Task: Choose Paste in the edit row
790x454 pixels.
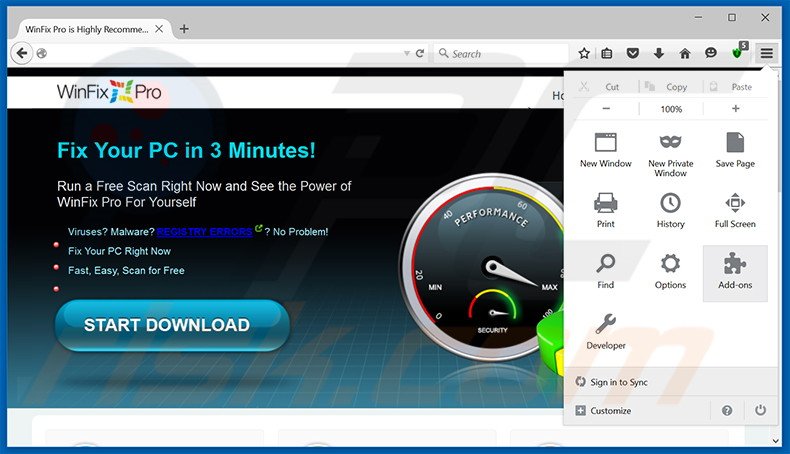Action: click(736, 87)
